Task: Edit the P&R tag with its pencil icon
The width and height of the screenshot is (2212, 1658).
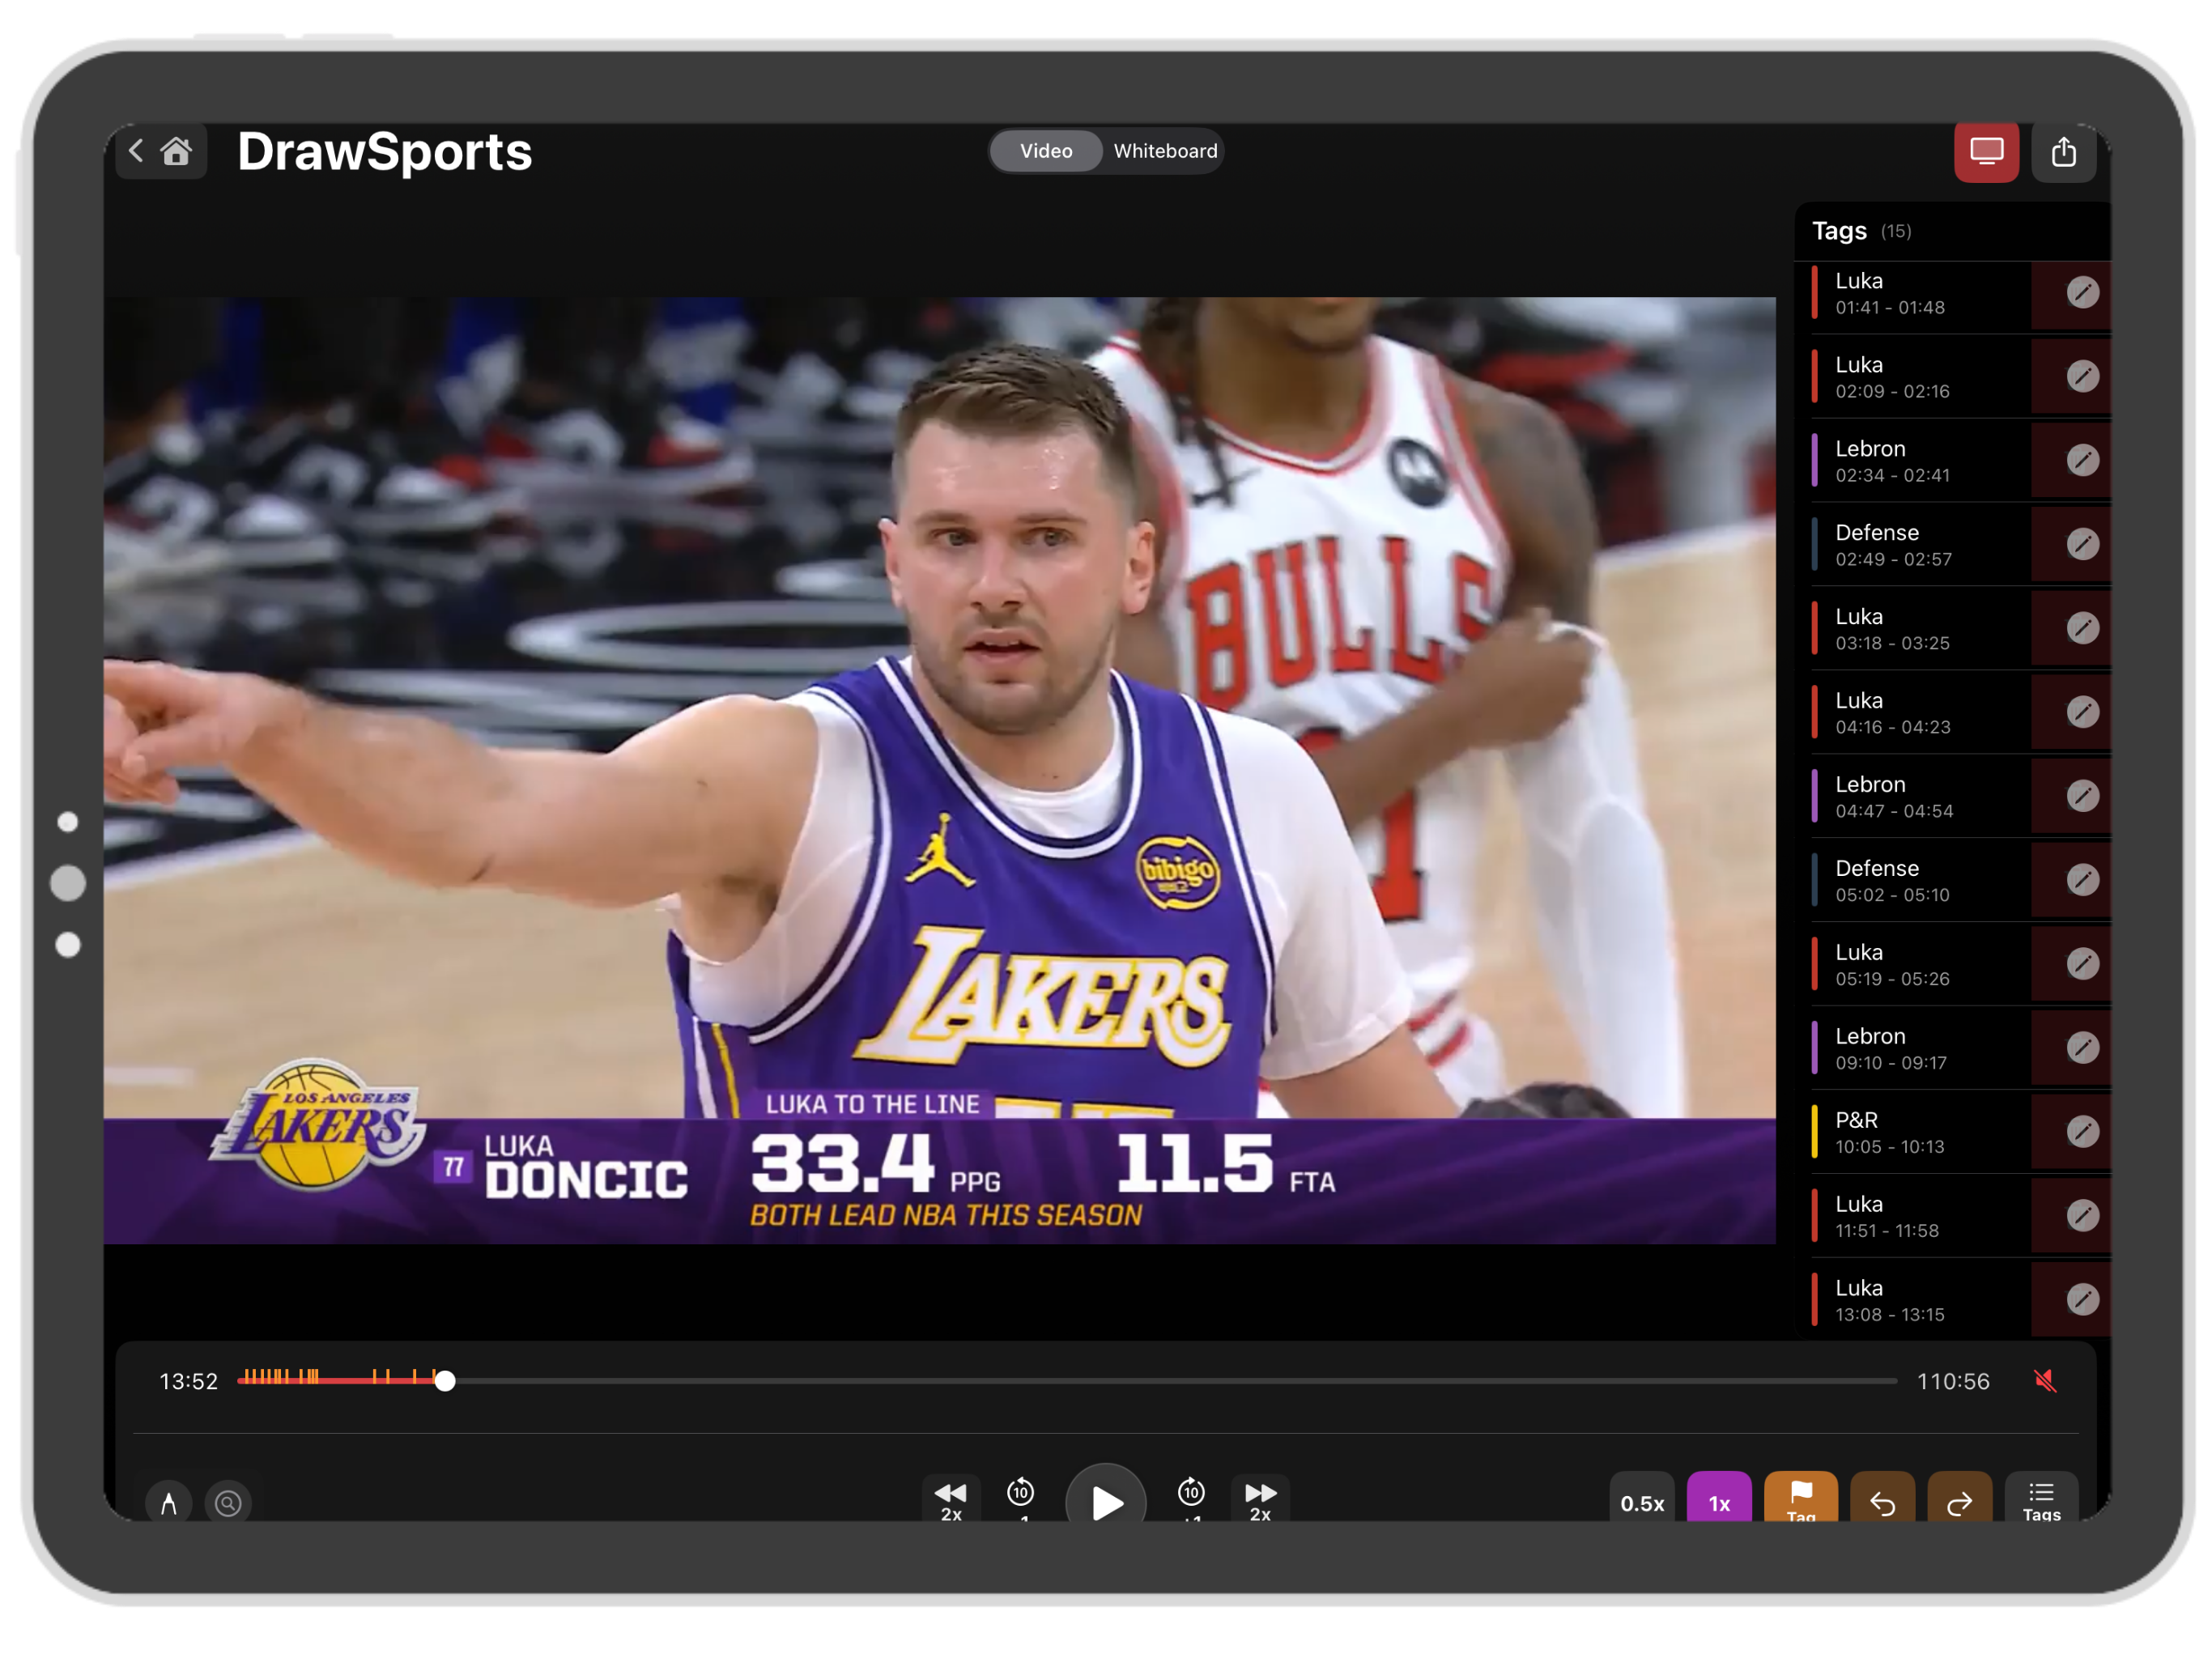Action: coord(2084,1131)
